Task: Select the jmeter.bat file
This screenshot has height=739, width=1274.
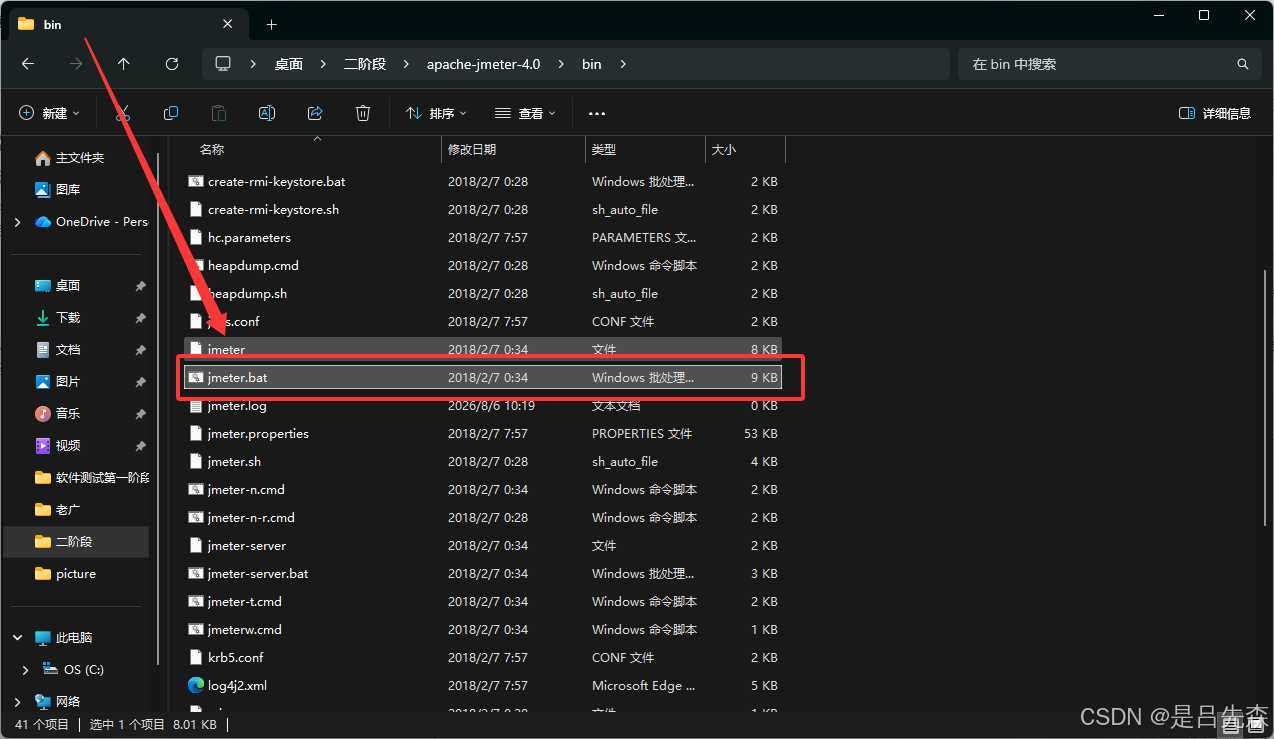Action: pos(483,378)
